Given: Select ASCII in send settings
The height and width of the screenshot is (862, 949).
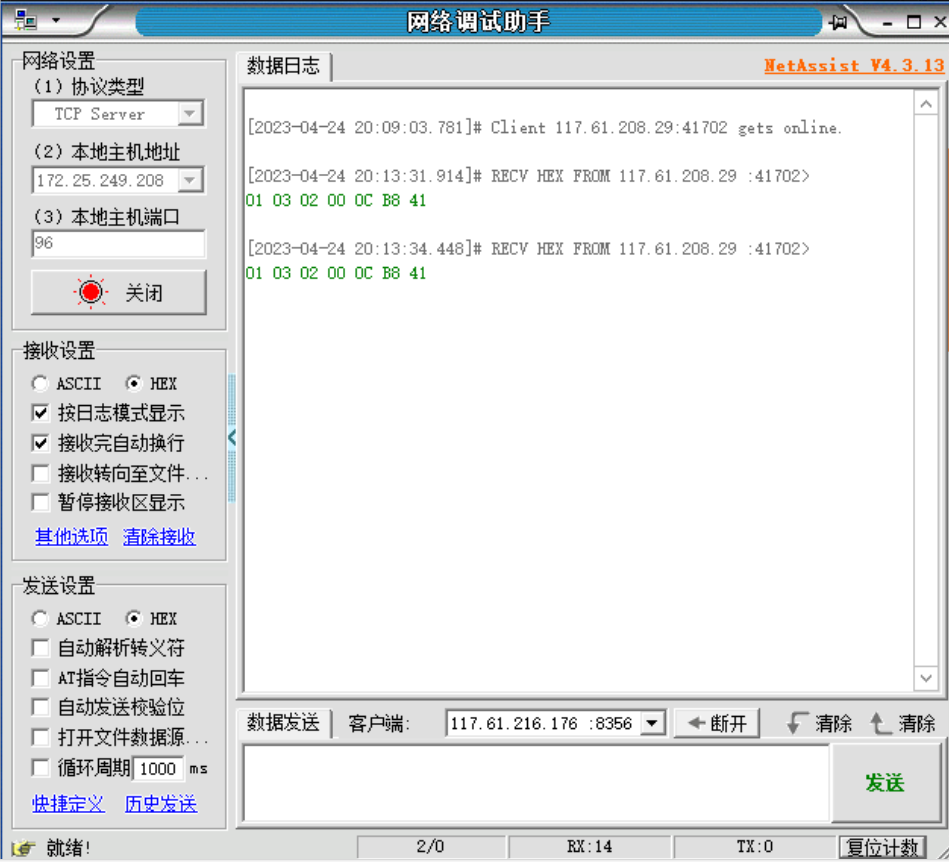Looking at the screenshot, I should point(67,618).
